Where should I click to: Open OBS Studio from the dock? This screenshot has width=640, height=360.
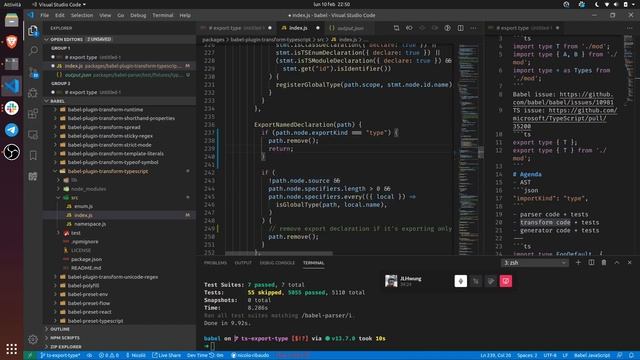[11, 152]
